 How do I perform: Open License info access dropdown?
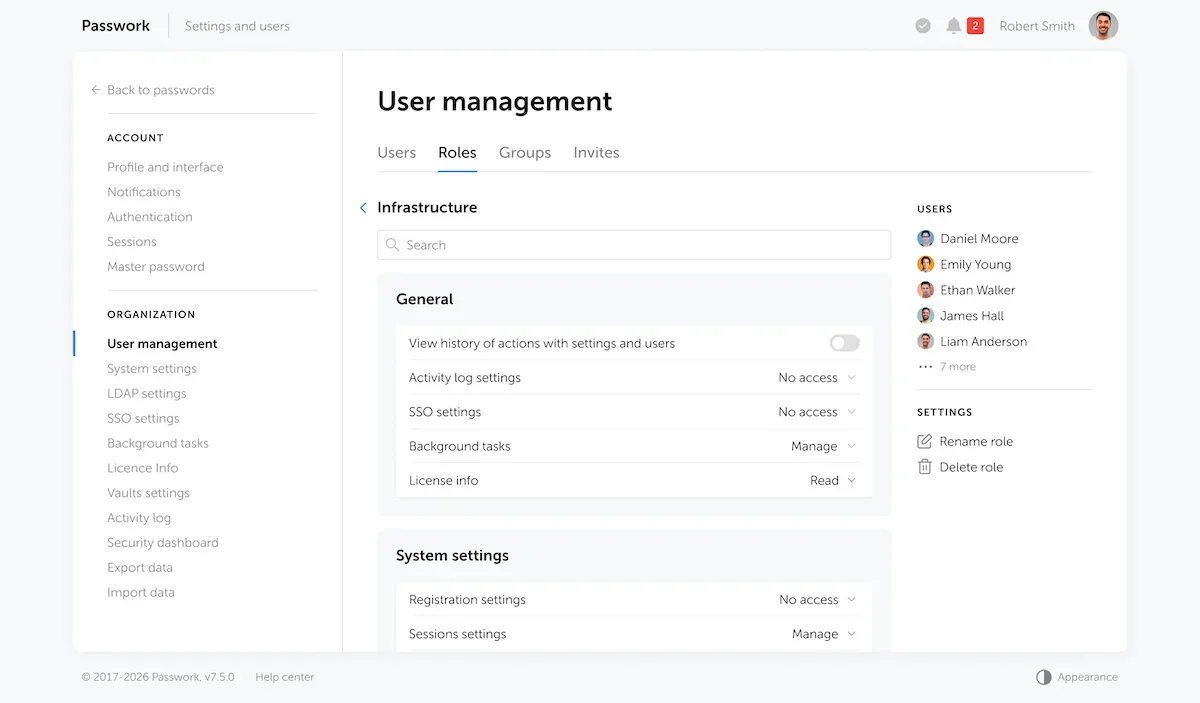[833, 480]
